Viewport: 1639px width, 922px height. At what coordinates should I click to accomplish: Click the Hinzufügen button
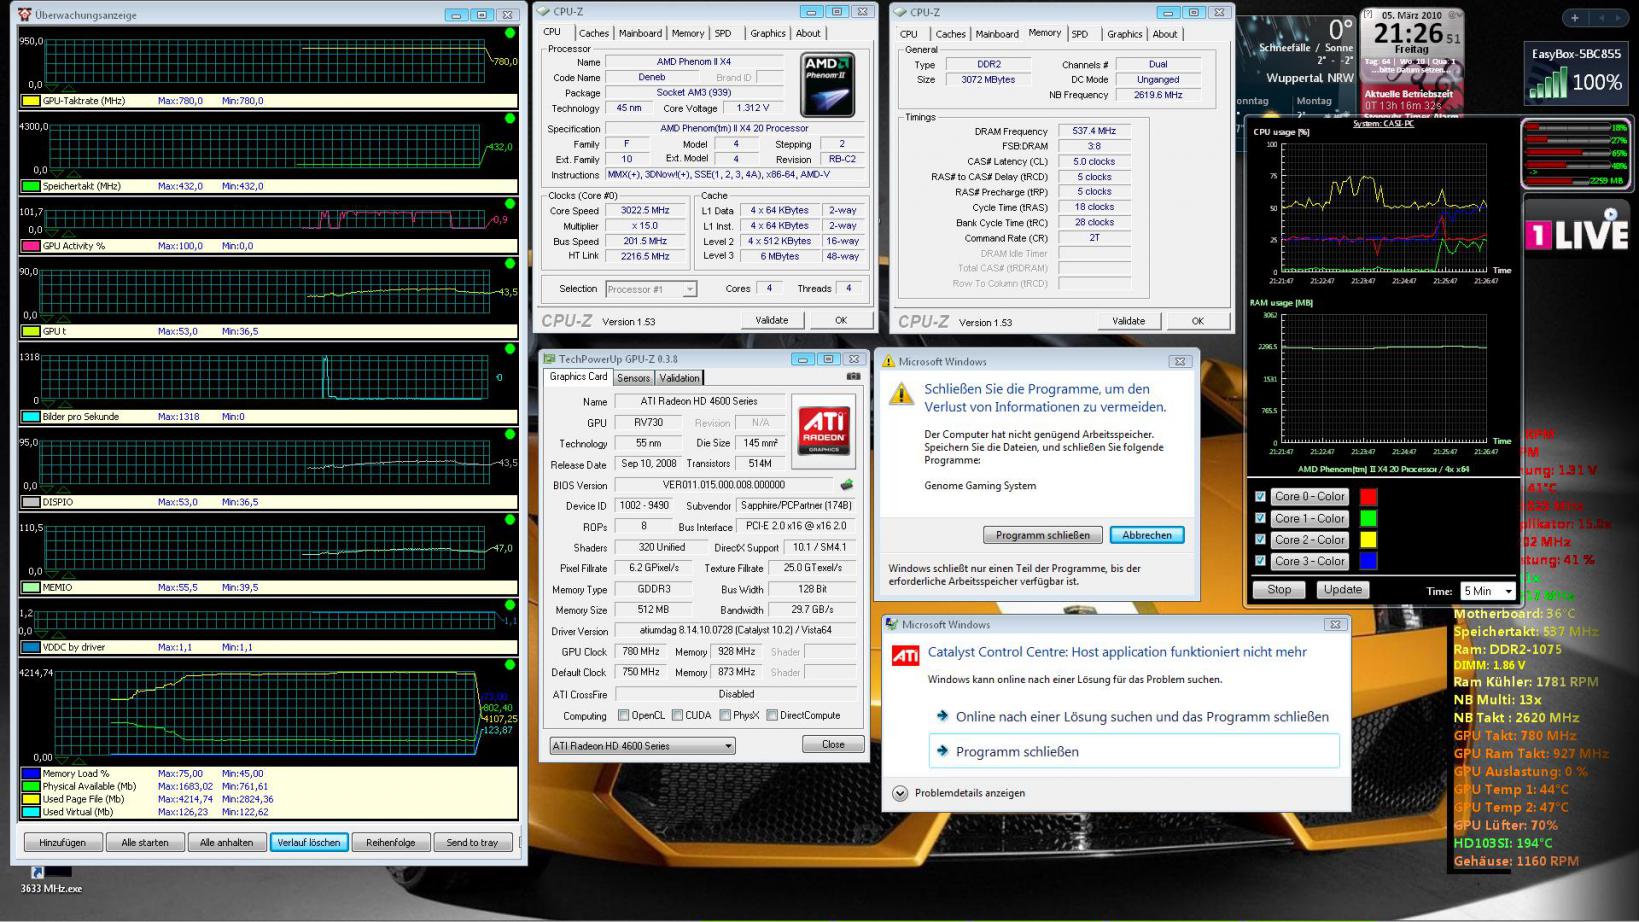click(x=62, y=842)
